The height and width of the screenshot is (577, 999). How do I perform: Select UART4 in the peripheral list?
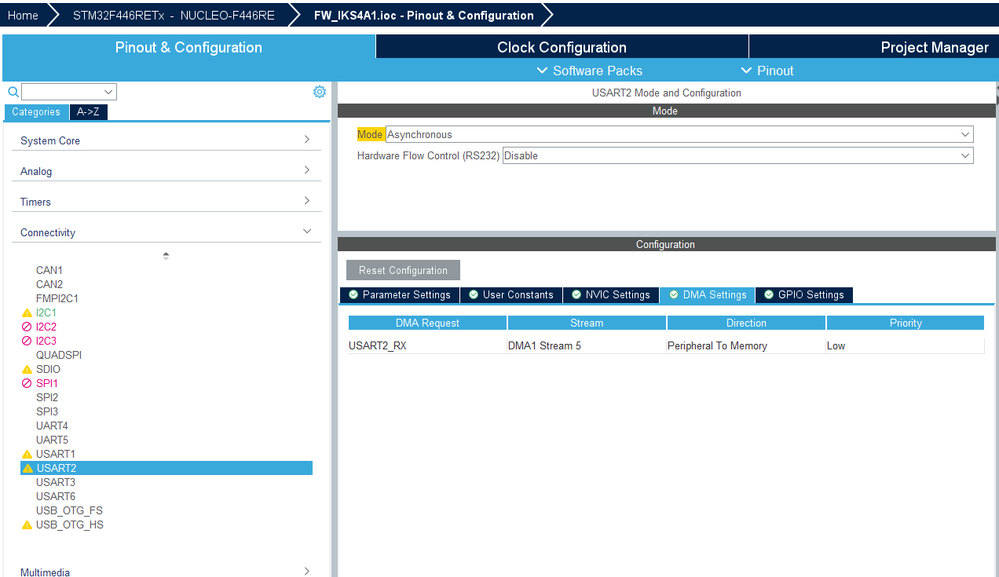[x=52, y=425]
